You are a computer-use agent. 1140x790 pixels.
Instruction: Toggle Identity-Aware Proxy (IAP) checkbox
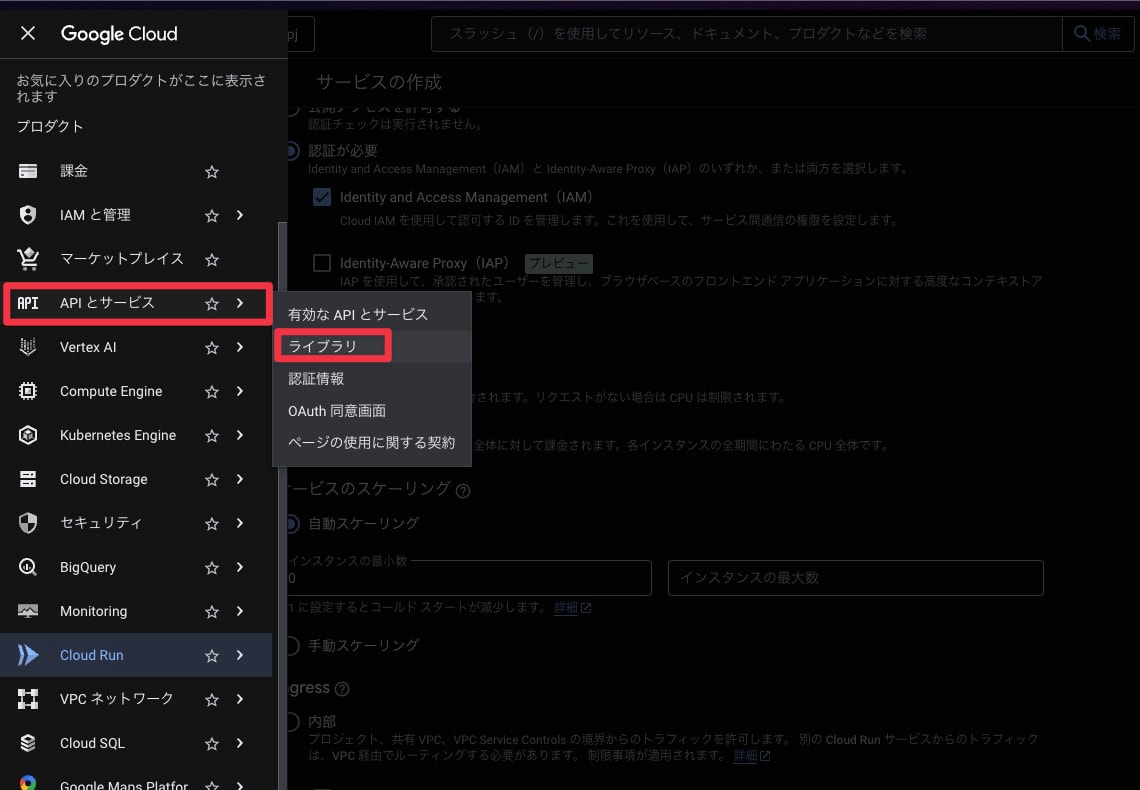[x=322, y=263]
